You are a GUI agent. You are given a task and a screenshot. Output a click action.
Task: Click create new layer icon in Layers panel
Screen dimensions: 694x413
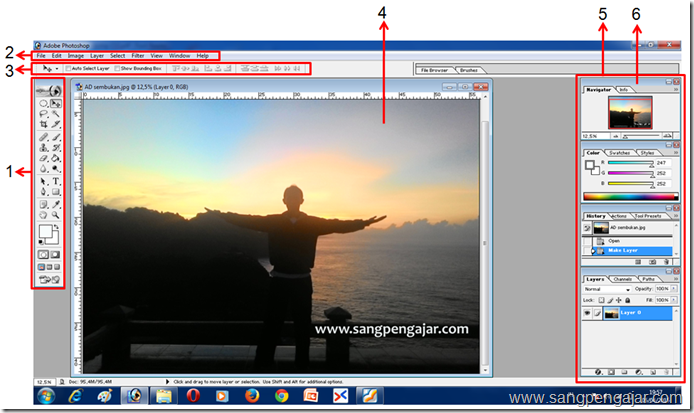[x=653, y=372]
